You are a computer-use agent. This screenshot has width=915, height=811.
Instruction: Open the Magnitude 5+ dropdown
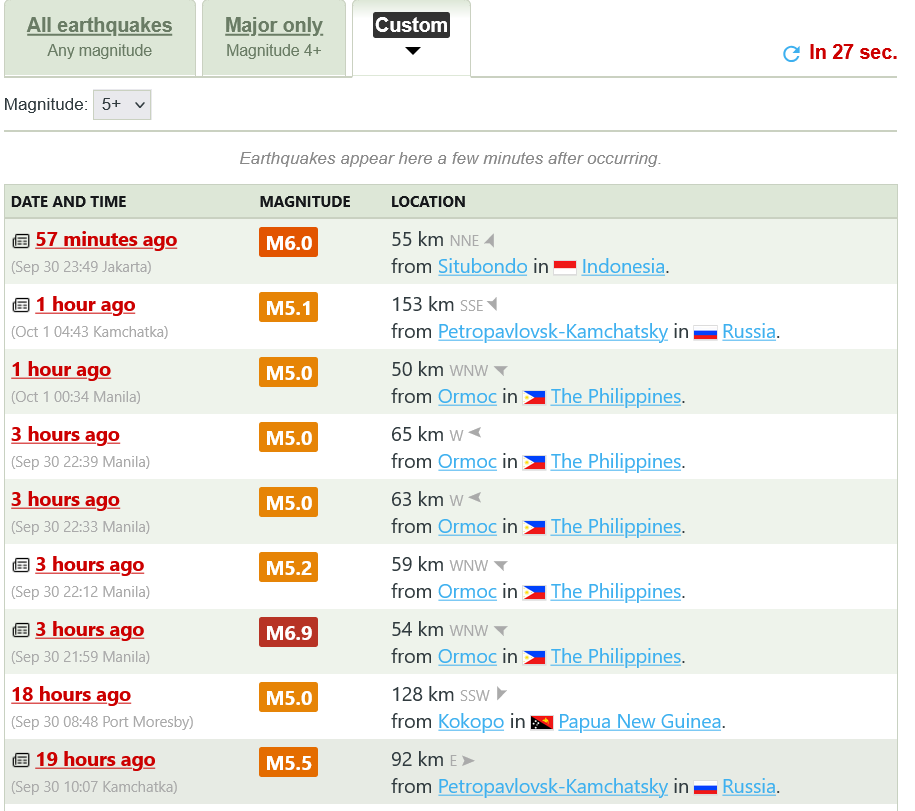click(x=122, y=104)
